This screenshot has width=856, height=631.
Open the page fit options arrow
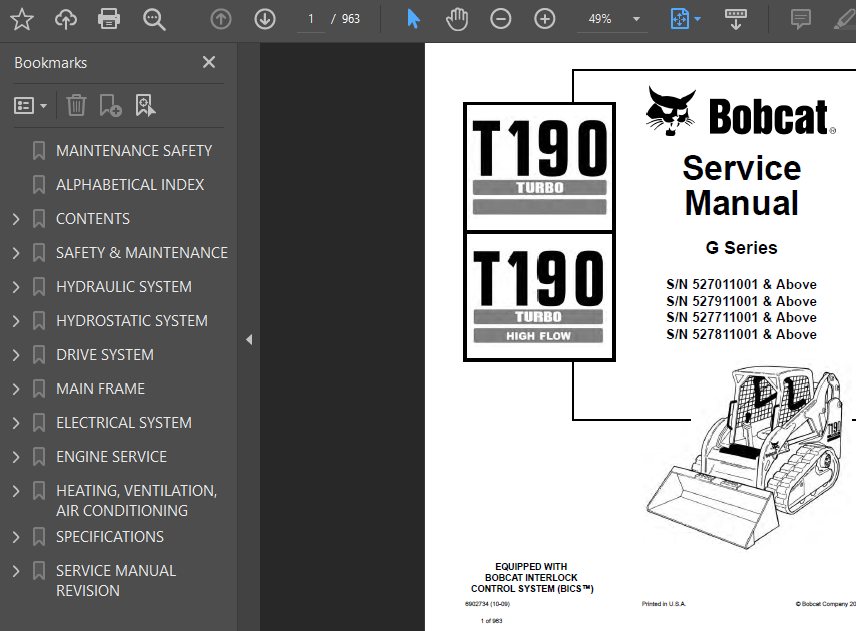click(698, 19)
